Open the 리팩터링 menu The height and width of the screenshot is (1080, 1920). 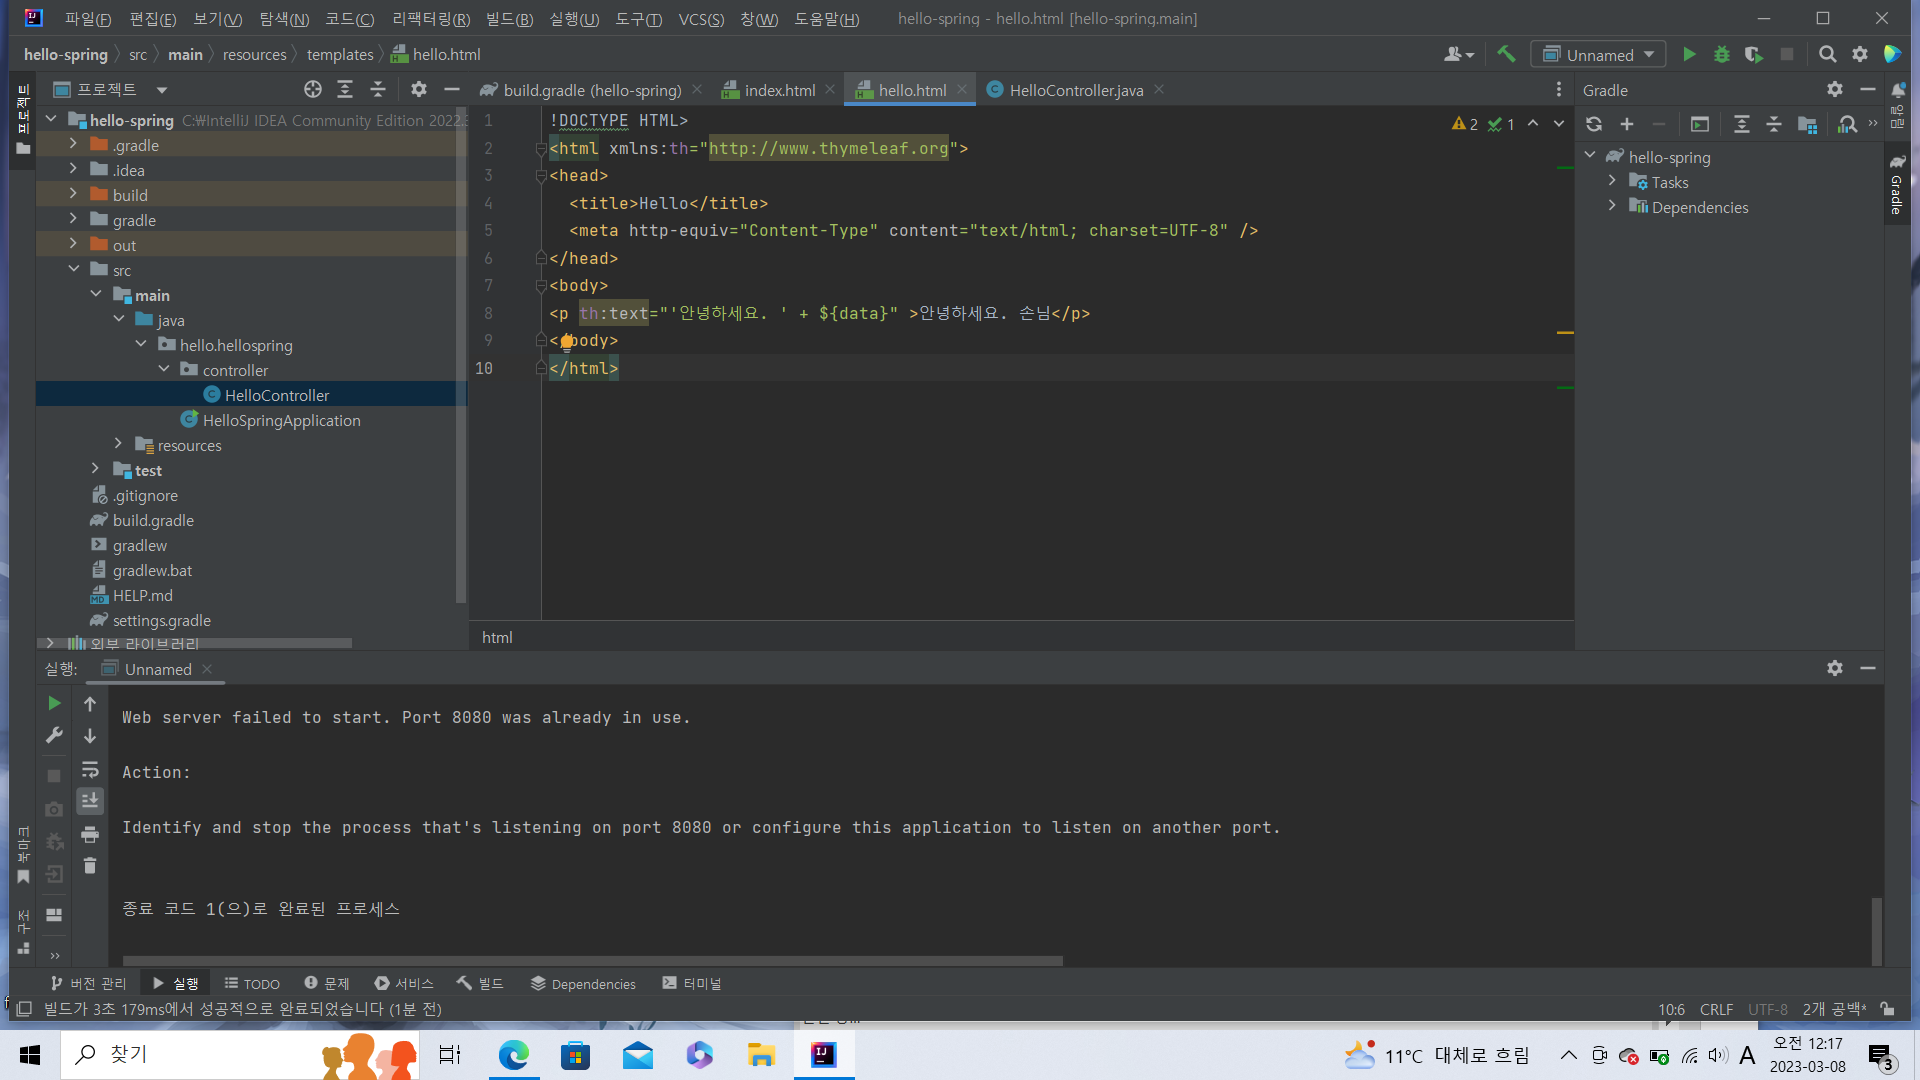(x=431, y=19)
